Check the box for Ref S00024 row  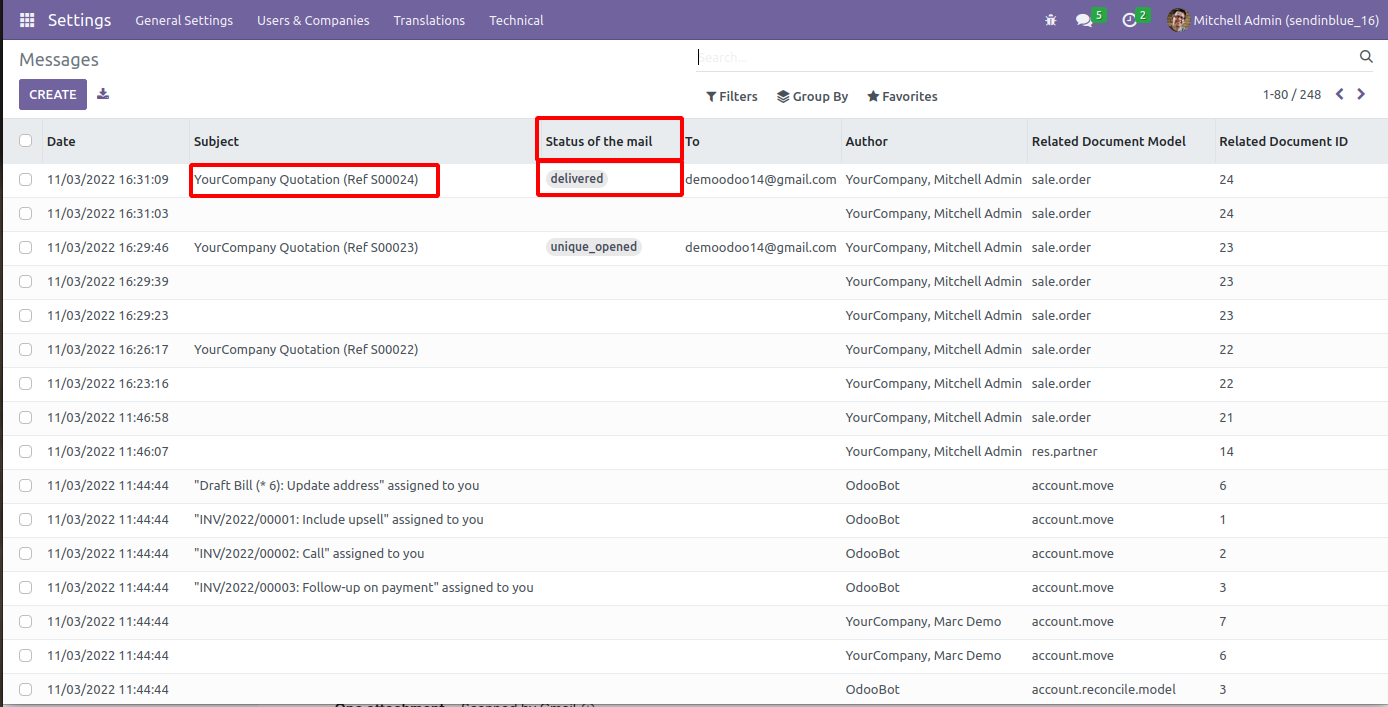(25, 180)
